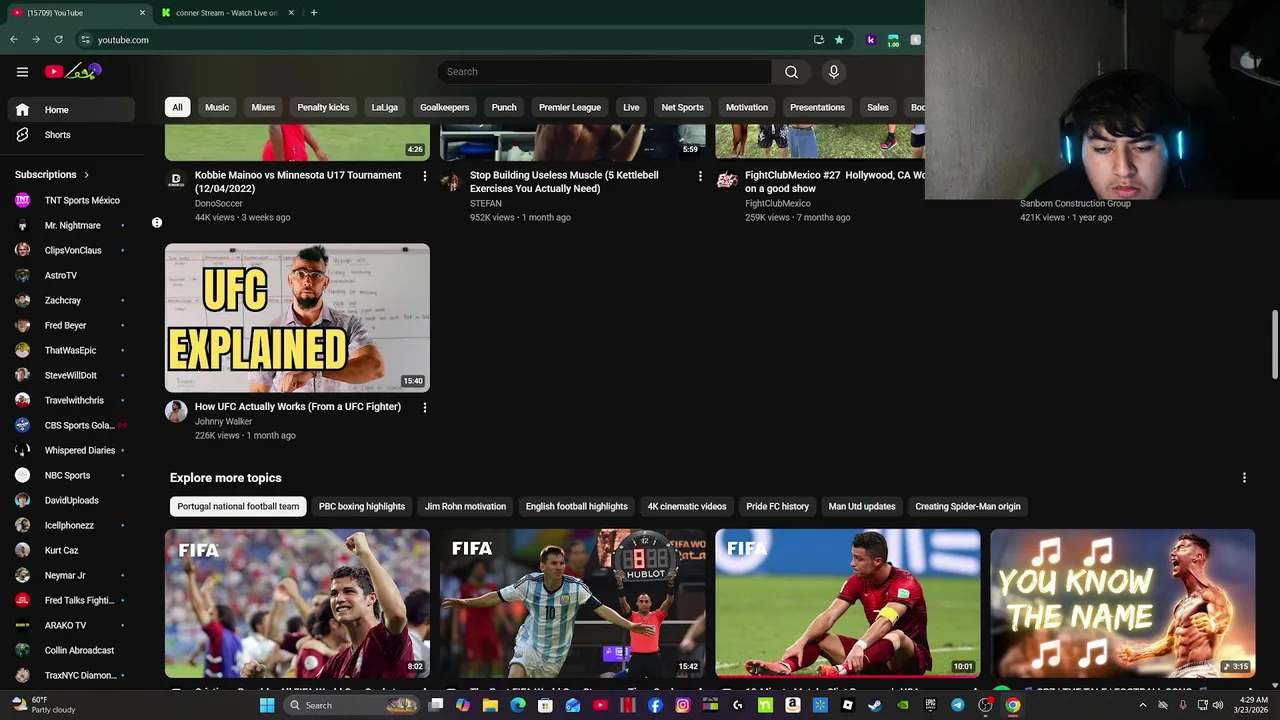Viewport: 1280px width, 720px height.
Task: Click the YouTube search input field
Action: (604, 72)
